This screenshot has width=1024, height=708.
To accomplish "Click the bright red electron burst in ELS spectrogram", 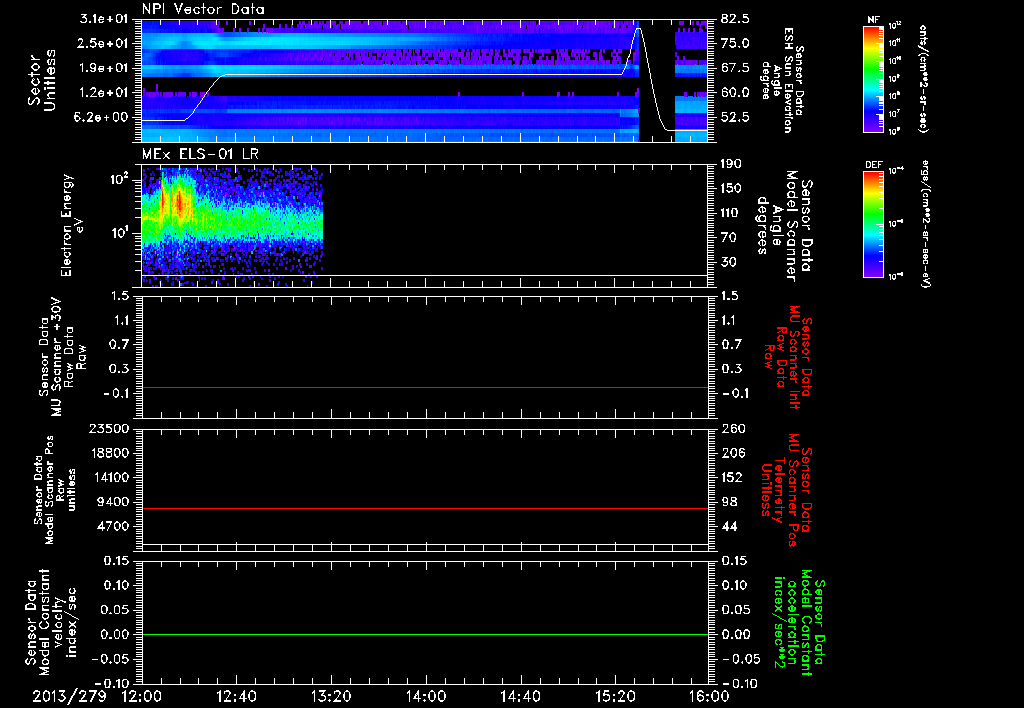I will [x=178, y=199].
